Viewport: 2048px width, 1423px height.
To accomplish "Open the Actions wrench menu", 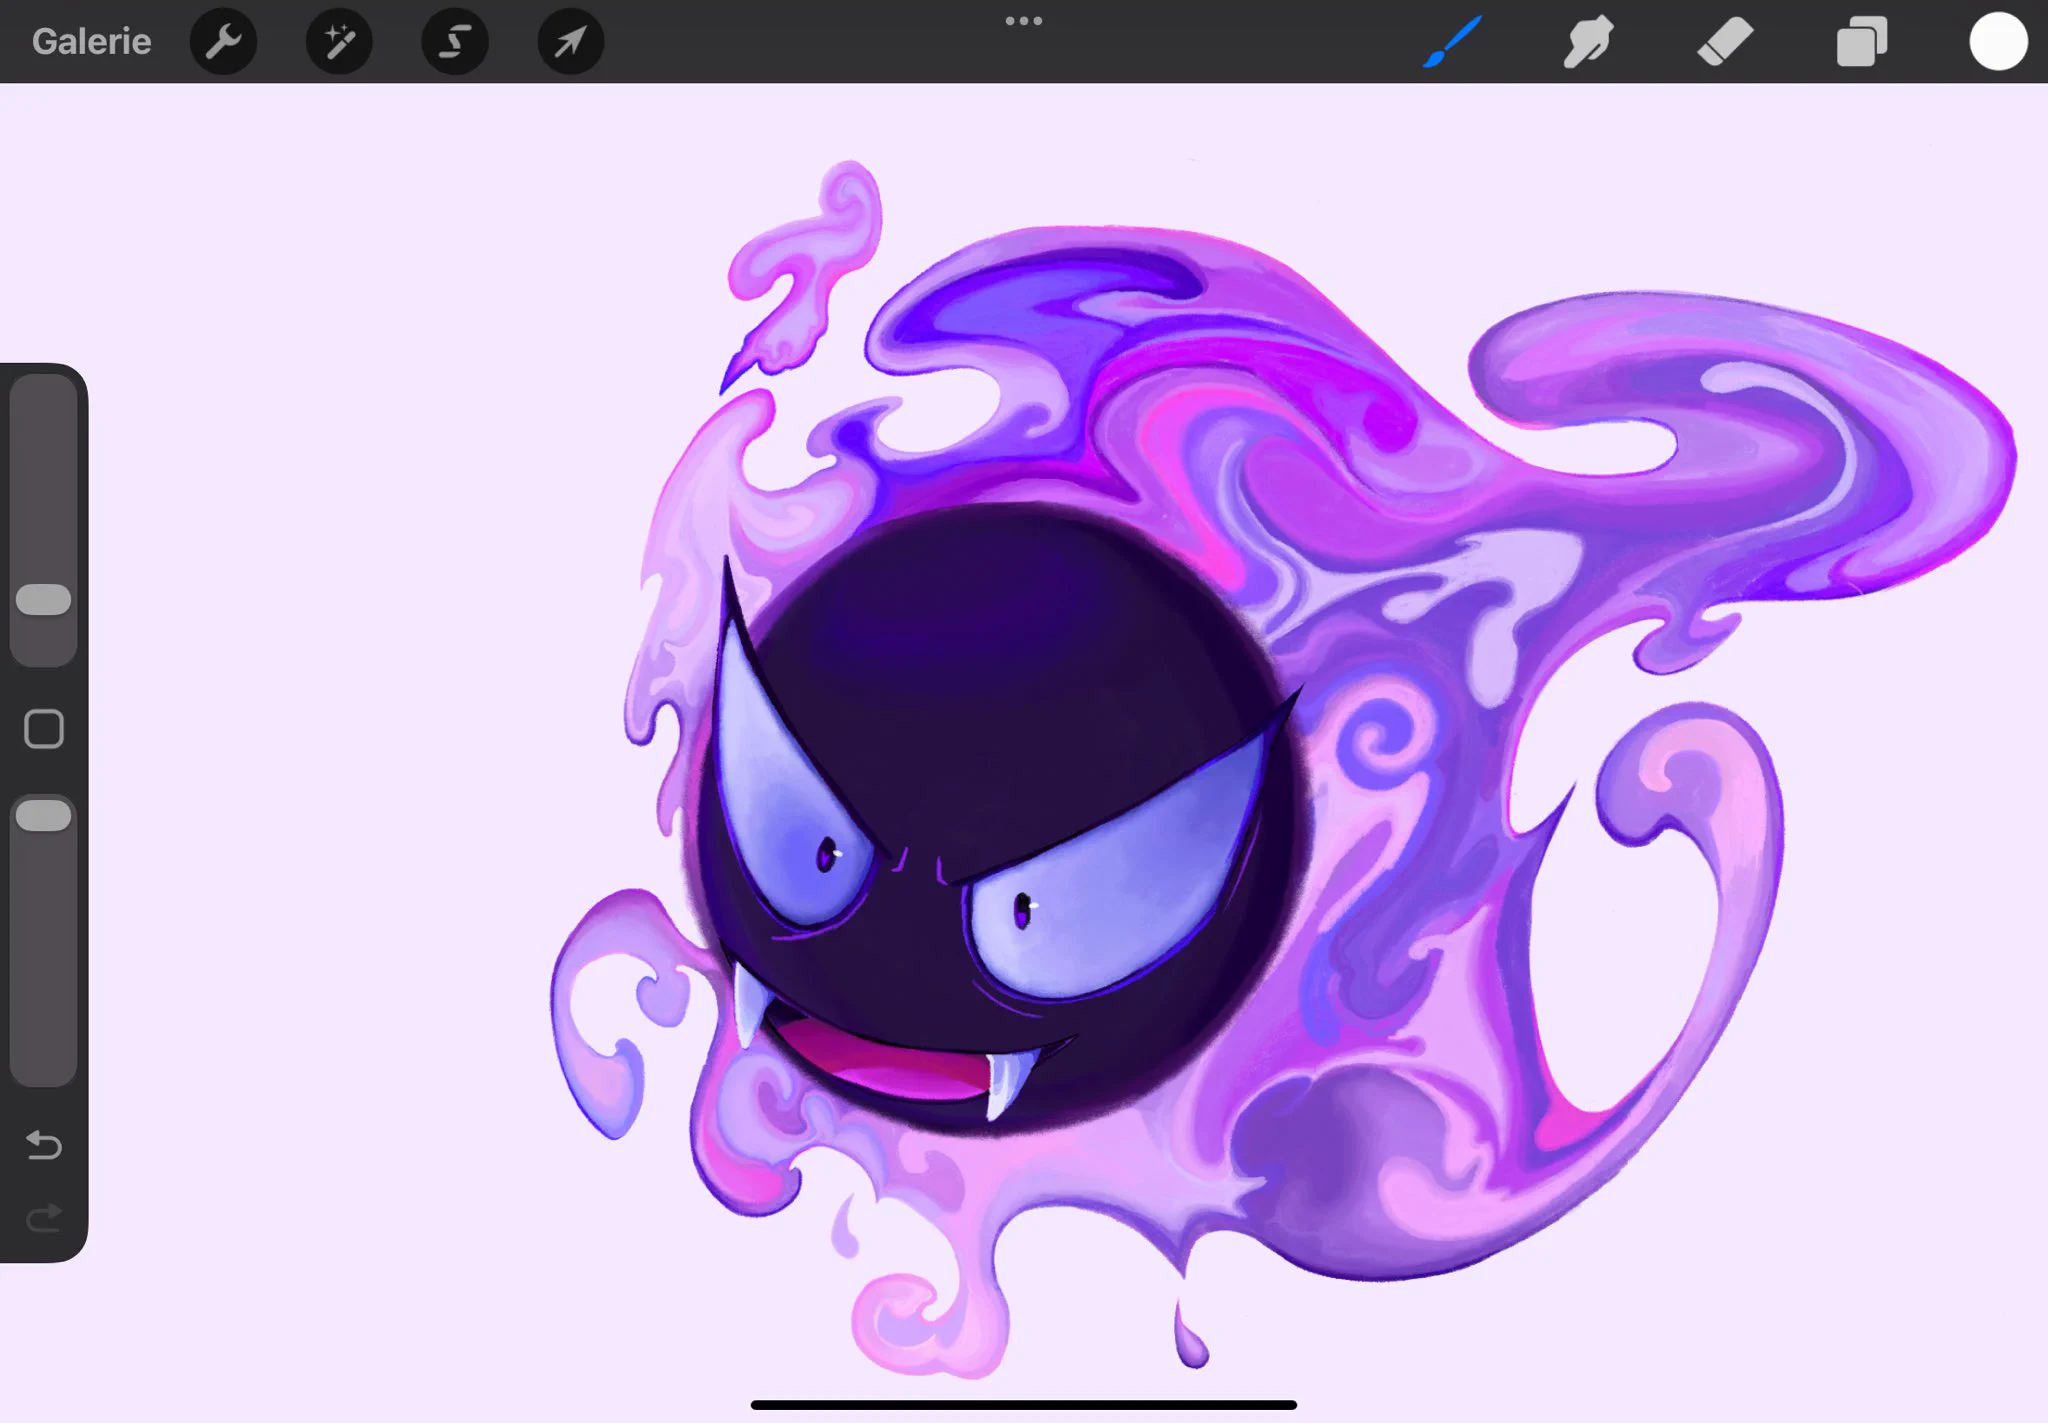I will click(x=223, y=41).
